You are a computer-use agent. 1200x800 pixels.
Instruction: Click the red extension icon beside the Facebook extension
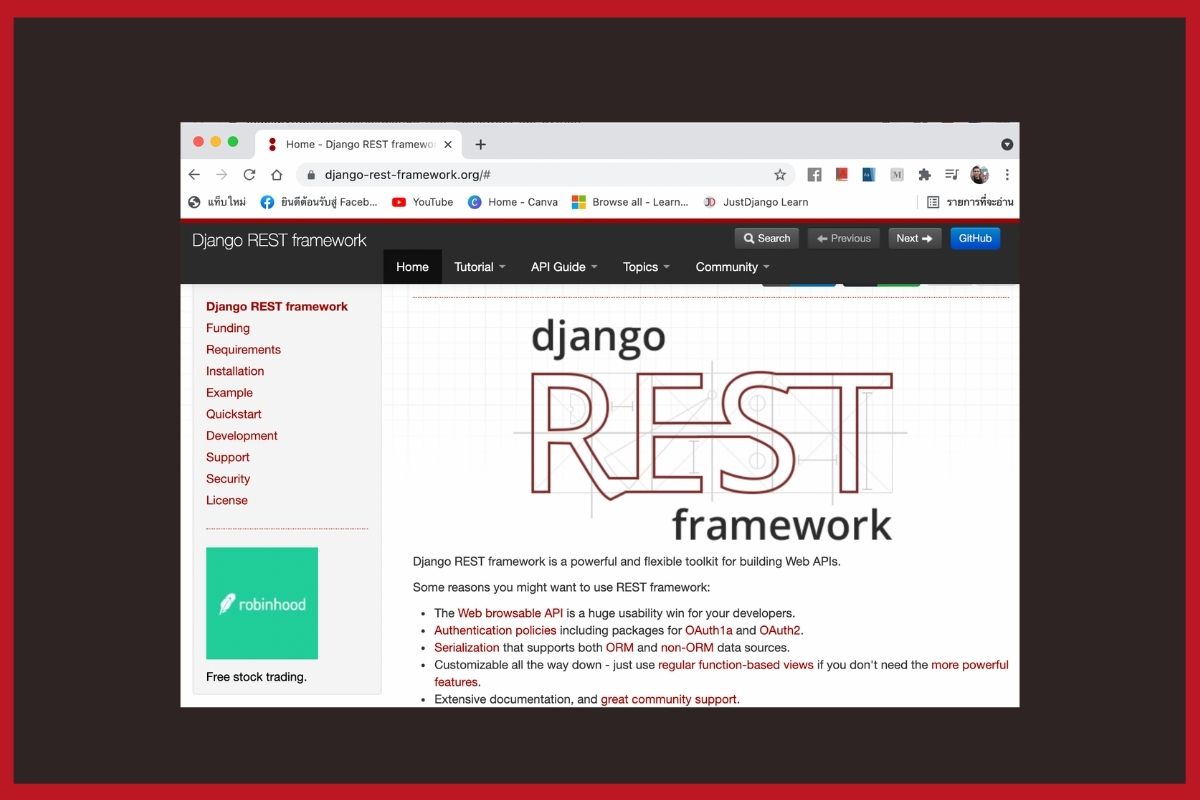pos(841,174)
